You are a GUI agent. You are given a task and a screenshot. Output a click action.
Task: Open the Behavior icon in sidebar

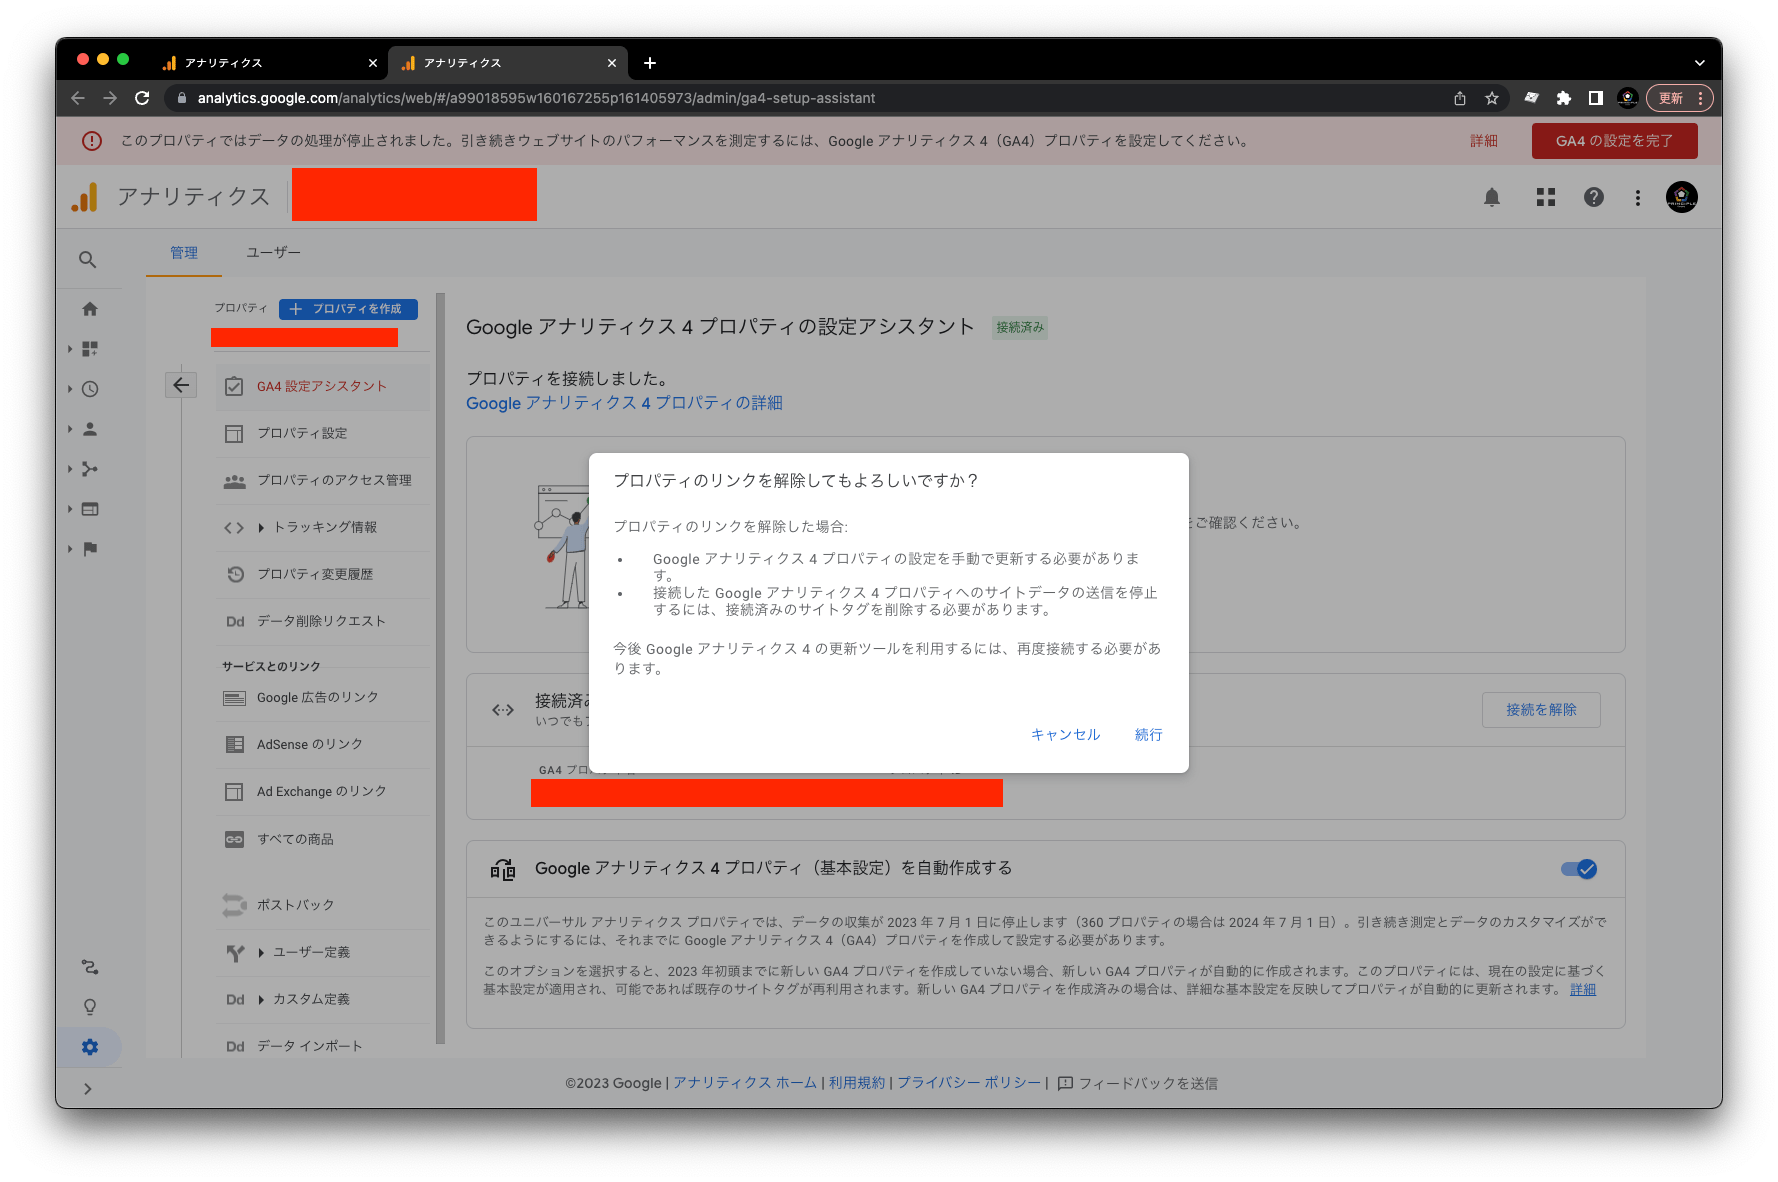[x=90, y=509]
